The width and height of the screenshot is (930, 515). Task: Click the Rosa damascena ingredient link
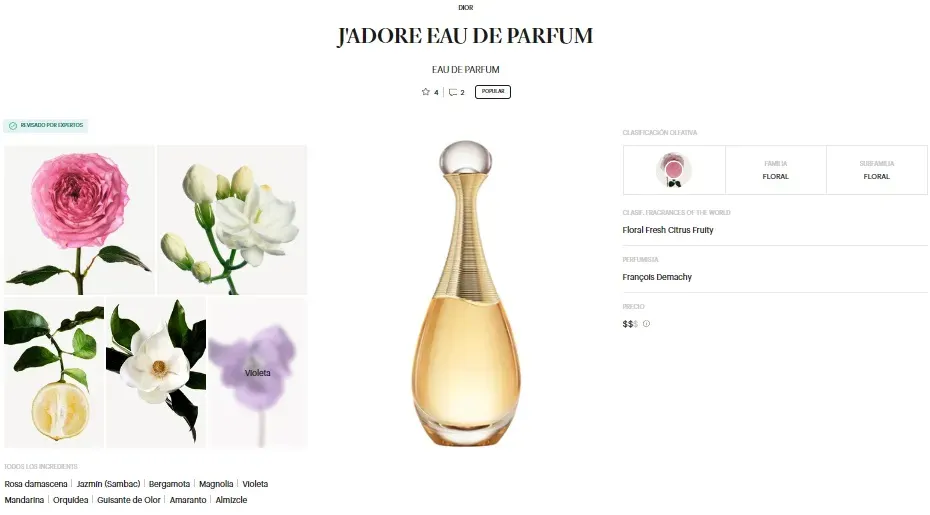pyautogui.click(x=36, y=484)
